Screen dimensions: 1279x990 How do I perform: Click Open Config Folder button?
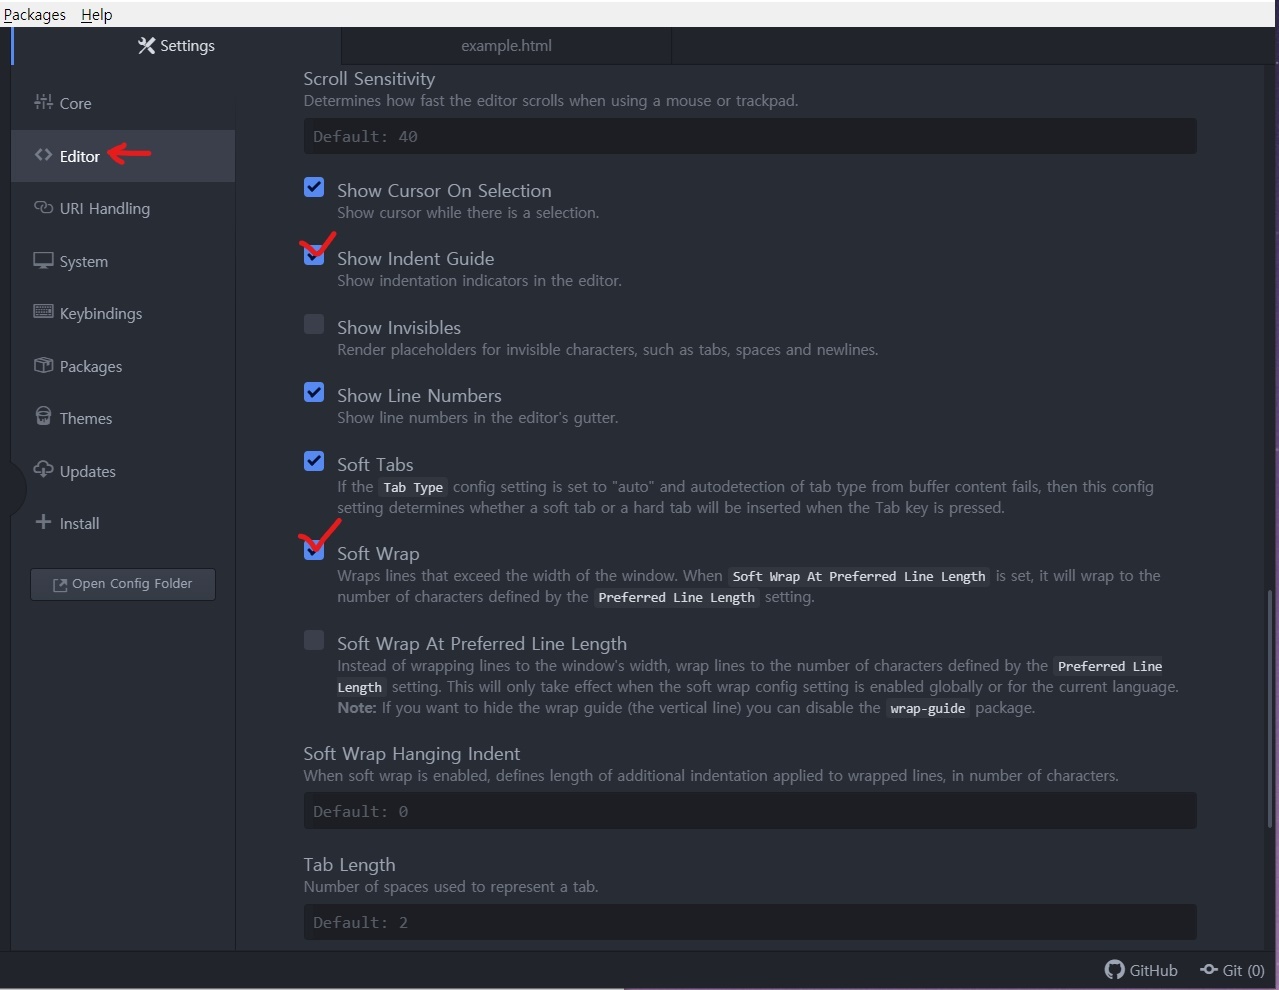pos(123,584)
